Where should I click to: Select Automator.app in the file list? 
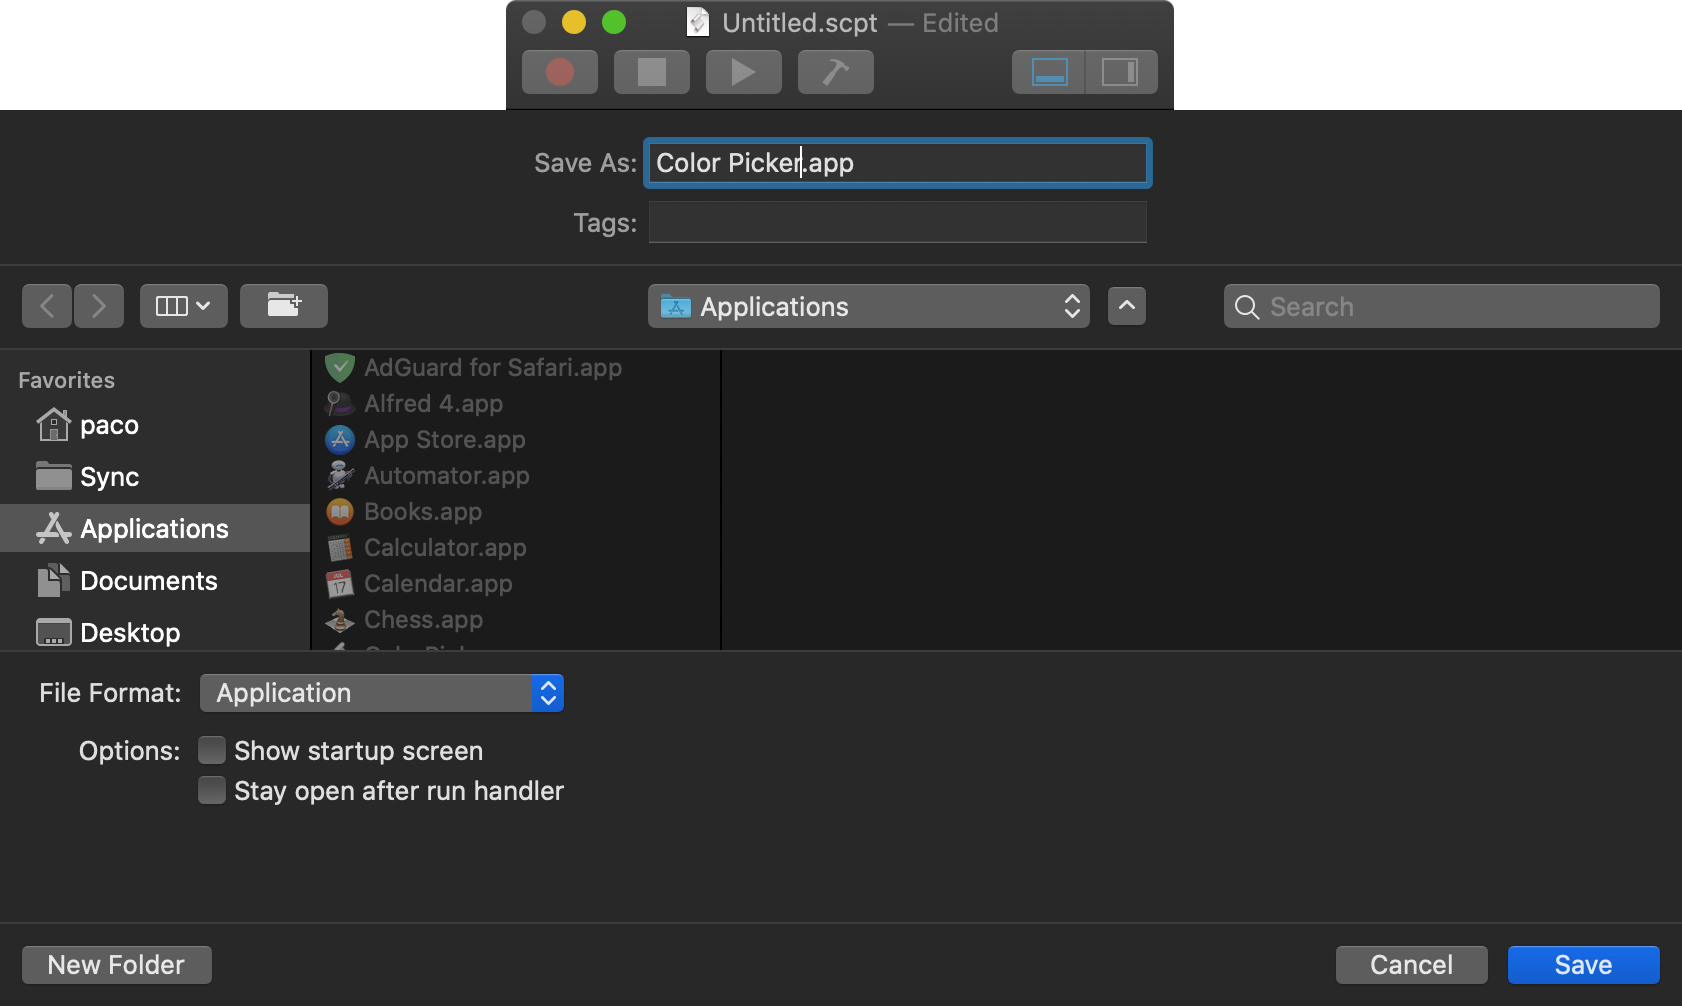[446, 475]
